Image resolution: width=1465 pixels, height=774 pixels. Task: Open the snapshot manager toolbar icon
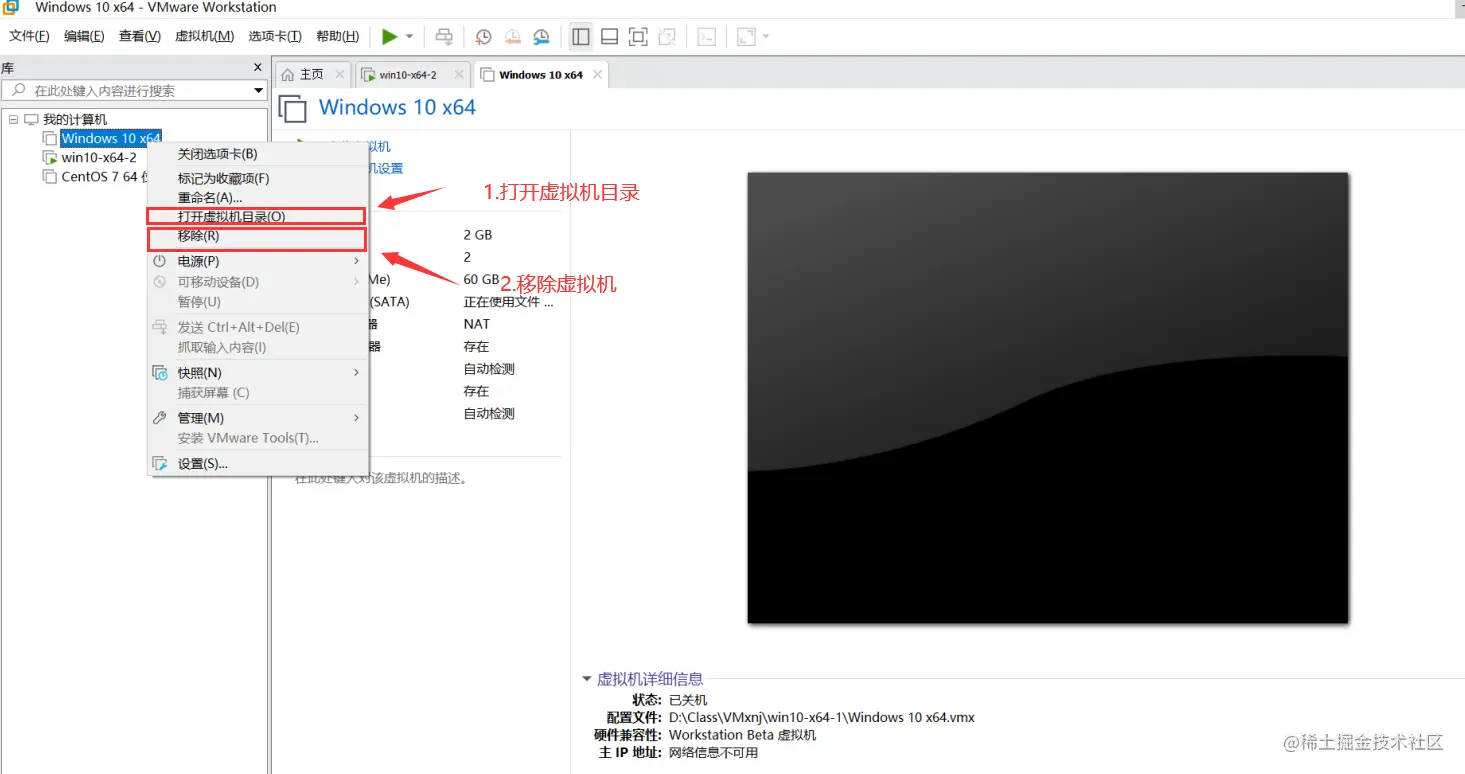click(x=541, y=37)
